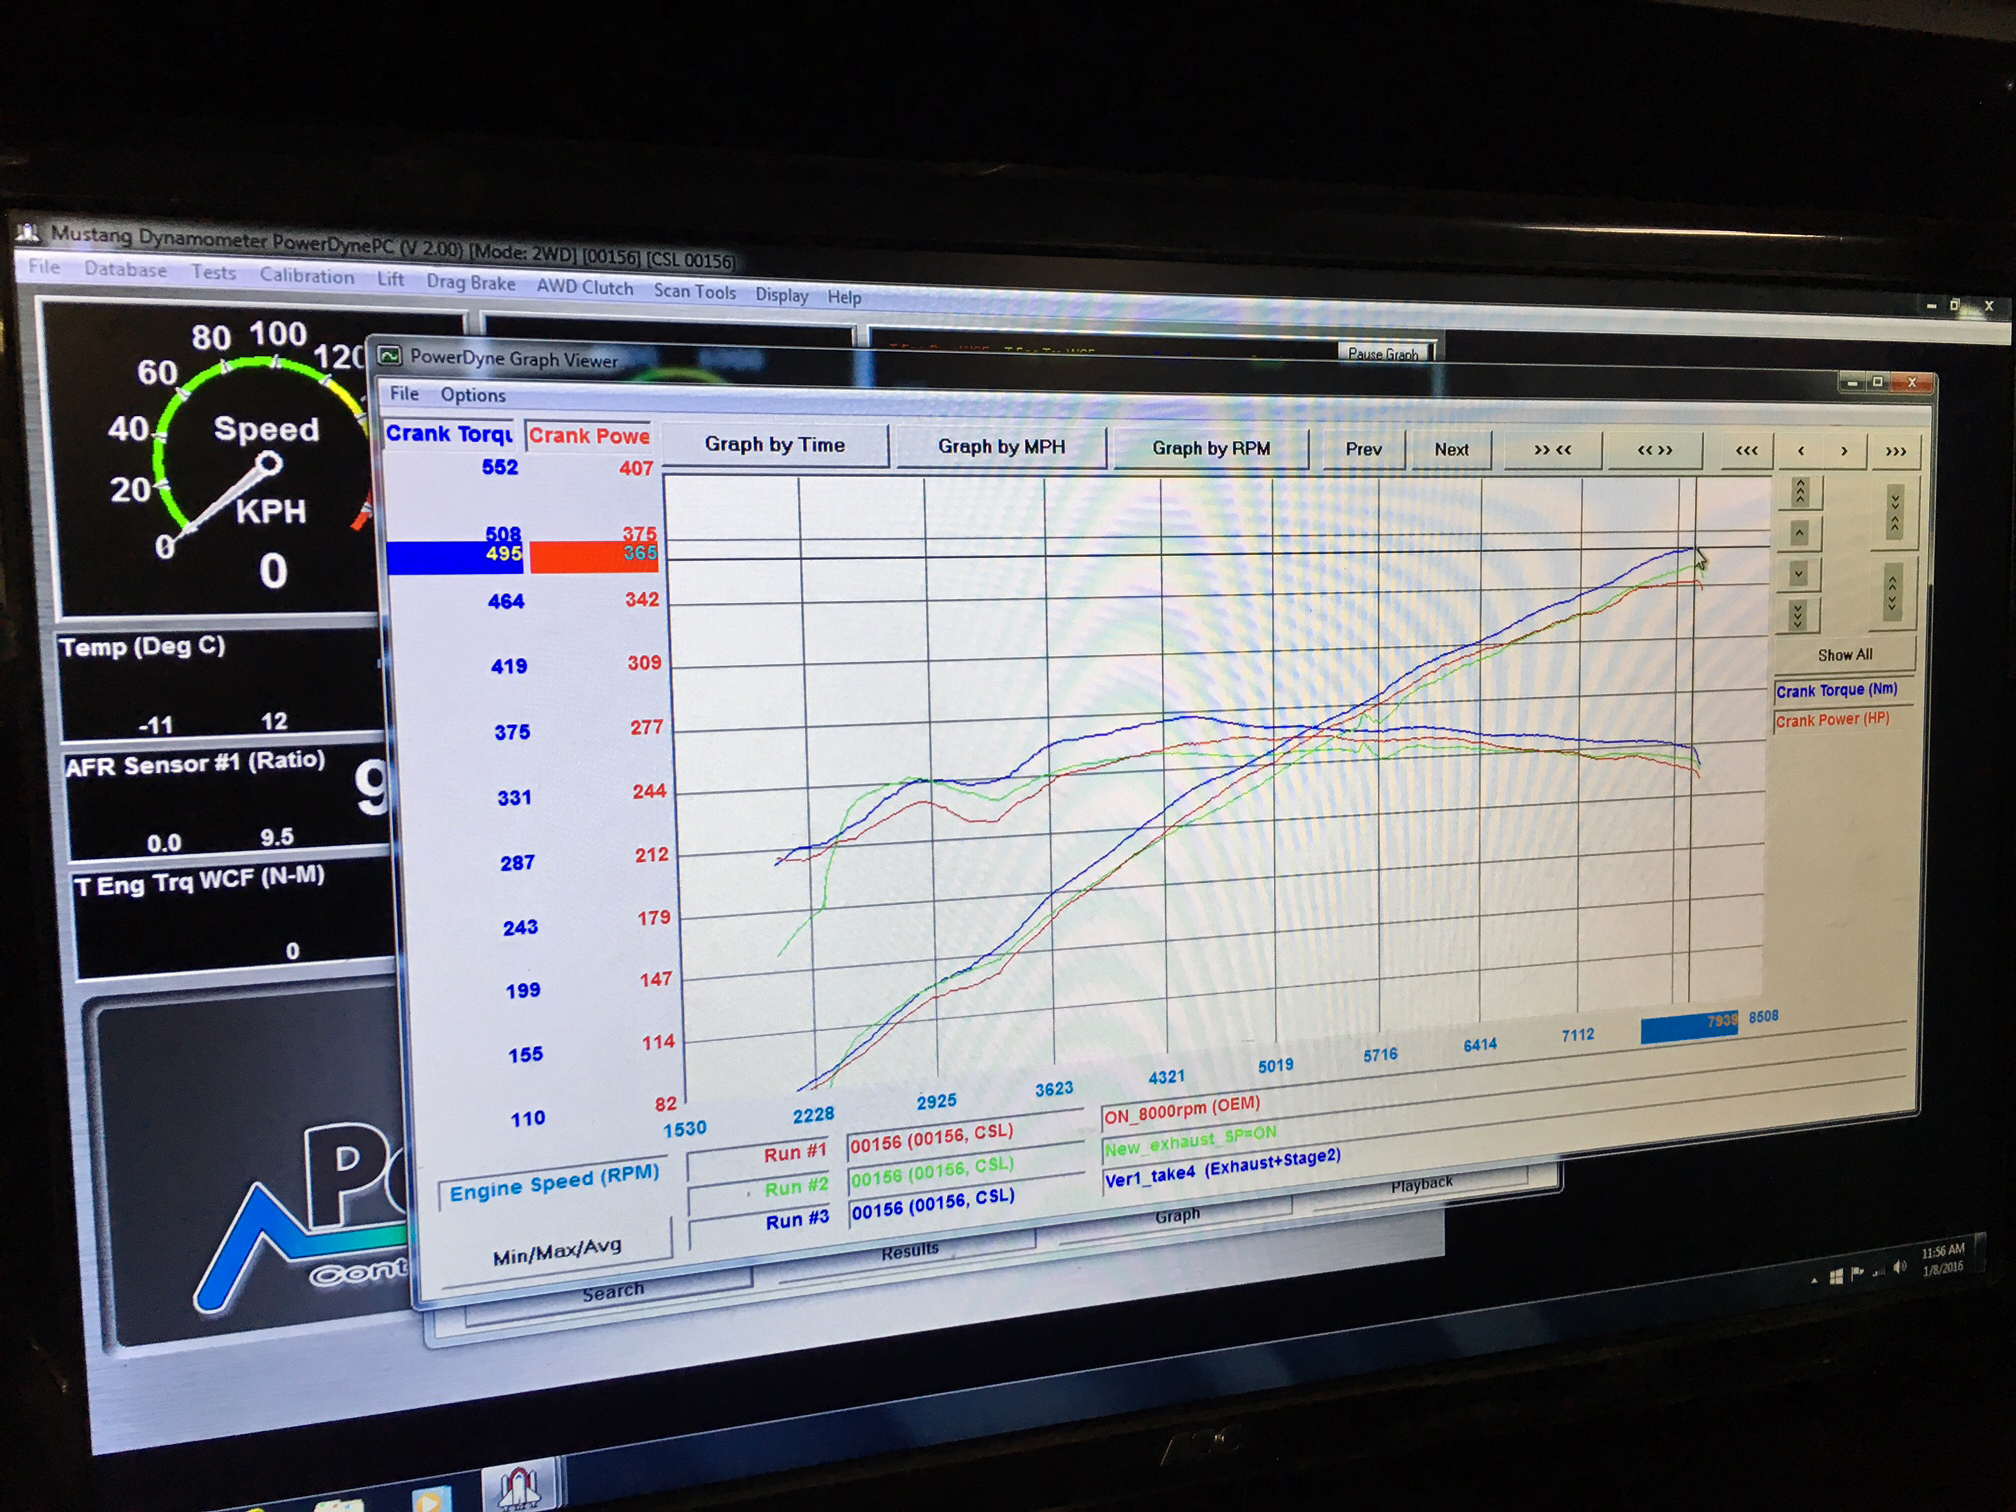Open the Scan Tools menu
This screenshot has height=1512, width=2016.
694,291
